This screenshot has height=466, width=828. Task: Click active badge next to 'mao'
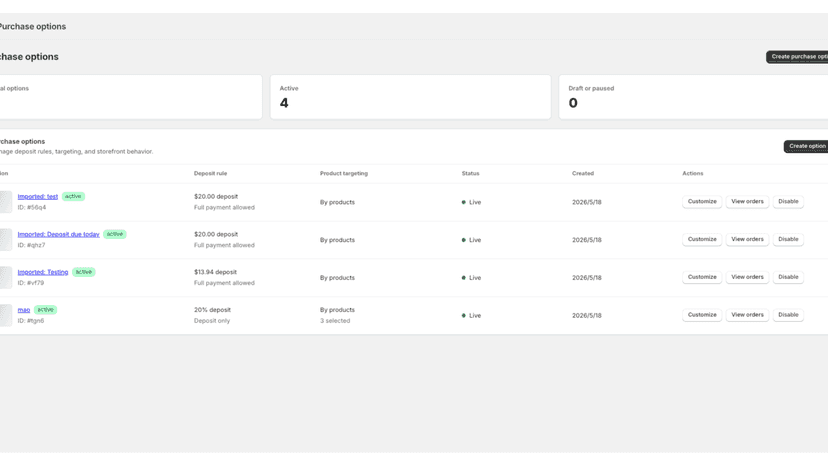point(45,310)
